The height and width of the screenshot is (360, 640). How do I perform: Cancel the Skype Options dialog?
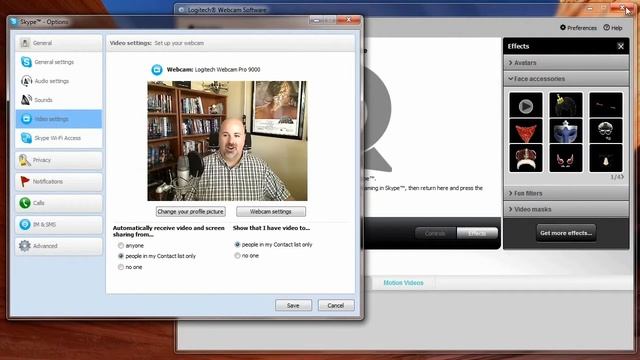(336, 305)
